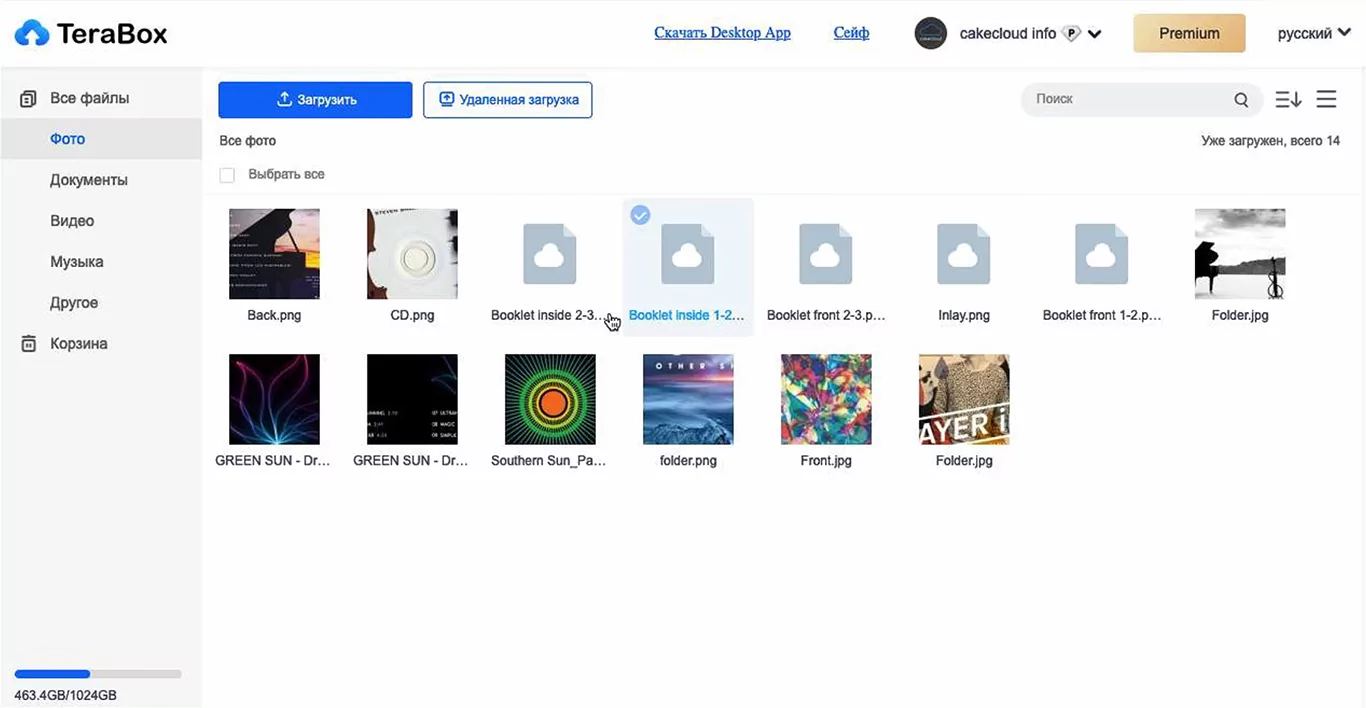This screenshot has height=708, width=1366.
Task: Click the premium P badge icon
Action: [1072, 34]
